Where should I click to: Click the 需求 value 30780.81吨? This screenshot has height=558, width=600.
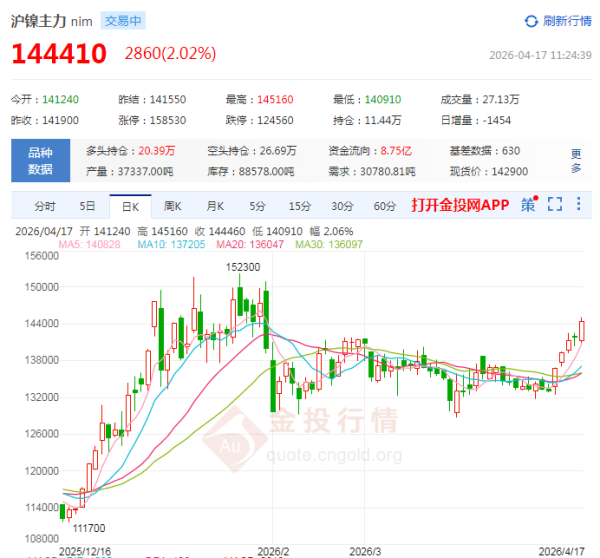click(x=388, y=171)
